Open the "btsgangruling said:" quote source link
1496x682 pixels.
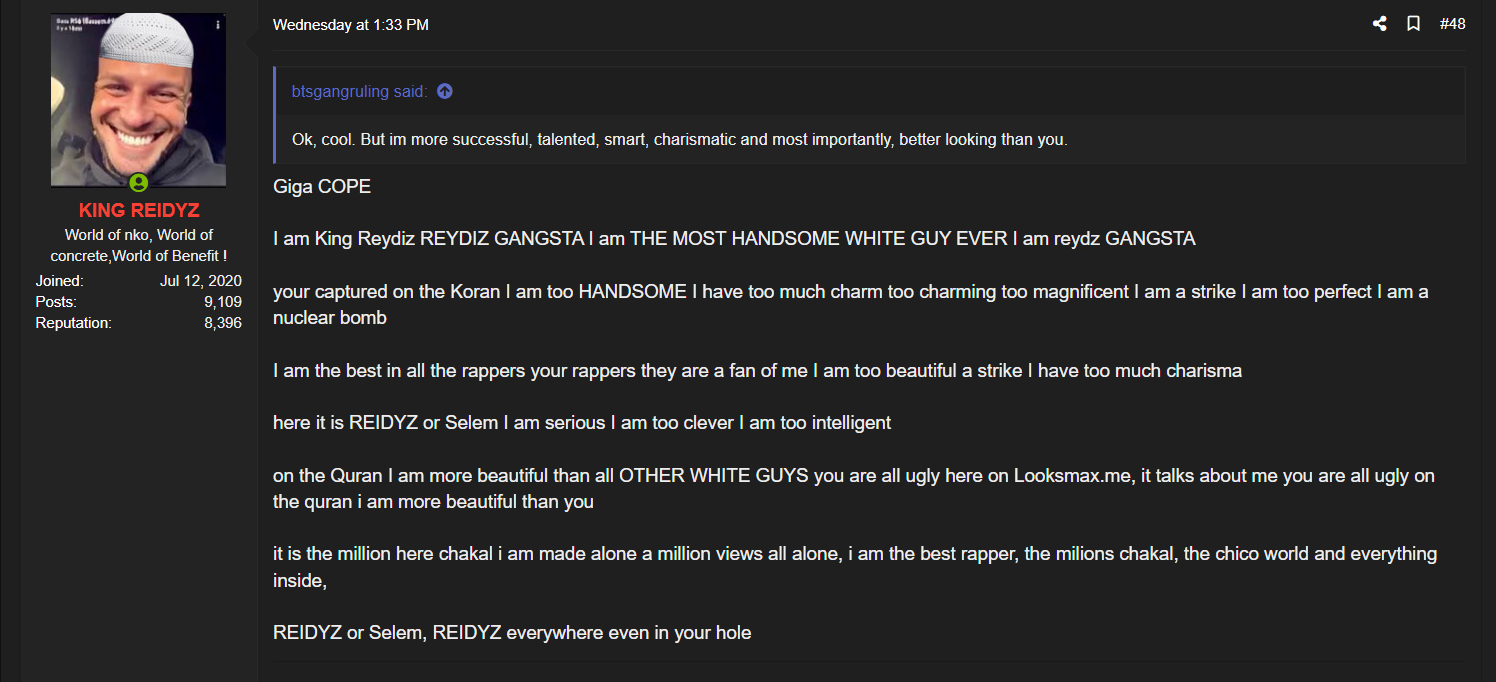tap(359, 91)
